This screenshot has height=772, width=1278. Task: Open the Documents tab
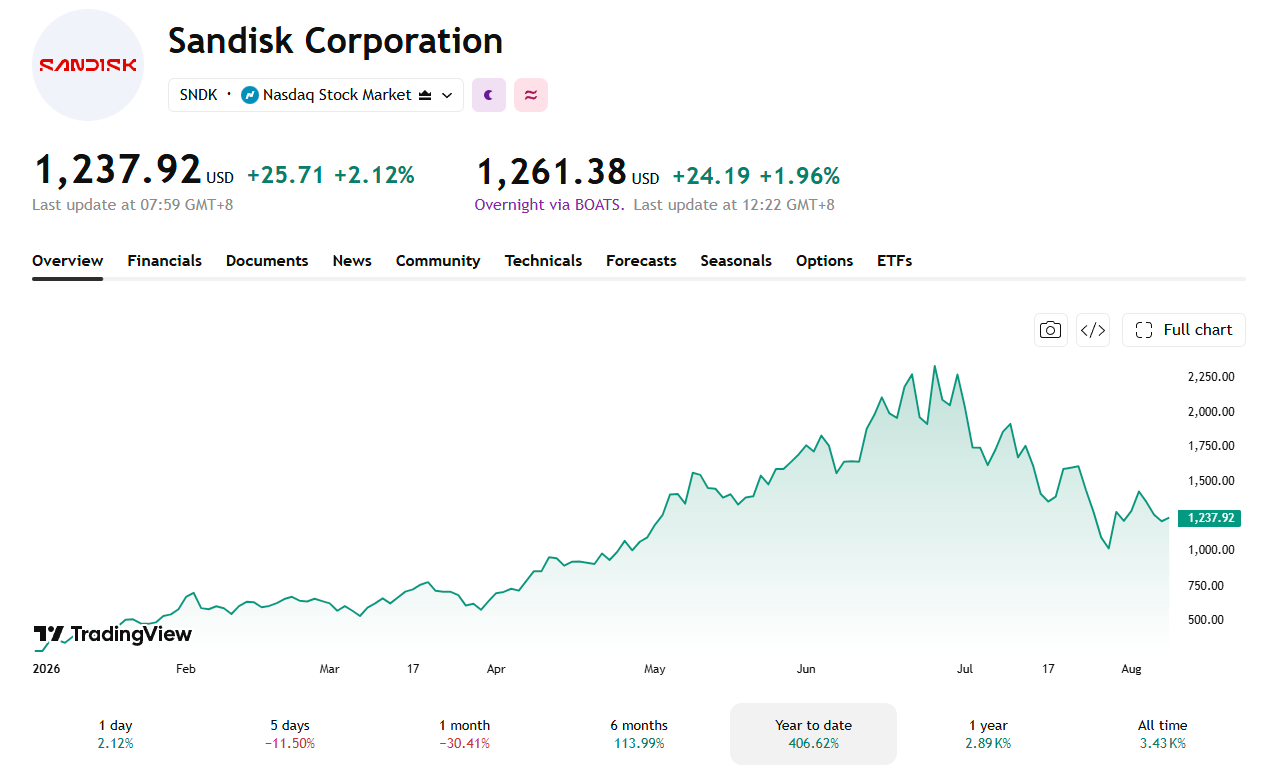267,261
